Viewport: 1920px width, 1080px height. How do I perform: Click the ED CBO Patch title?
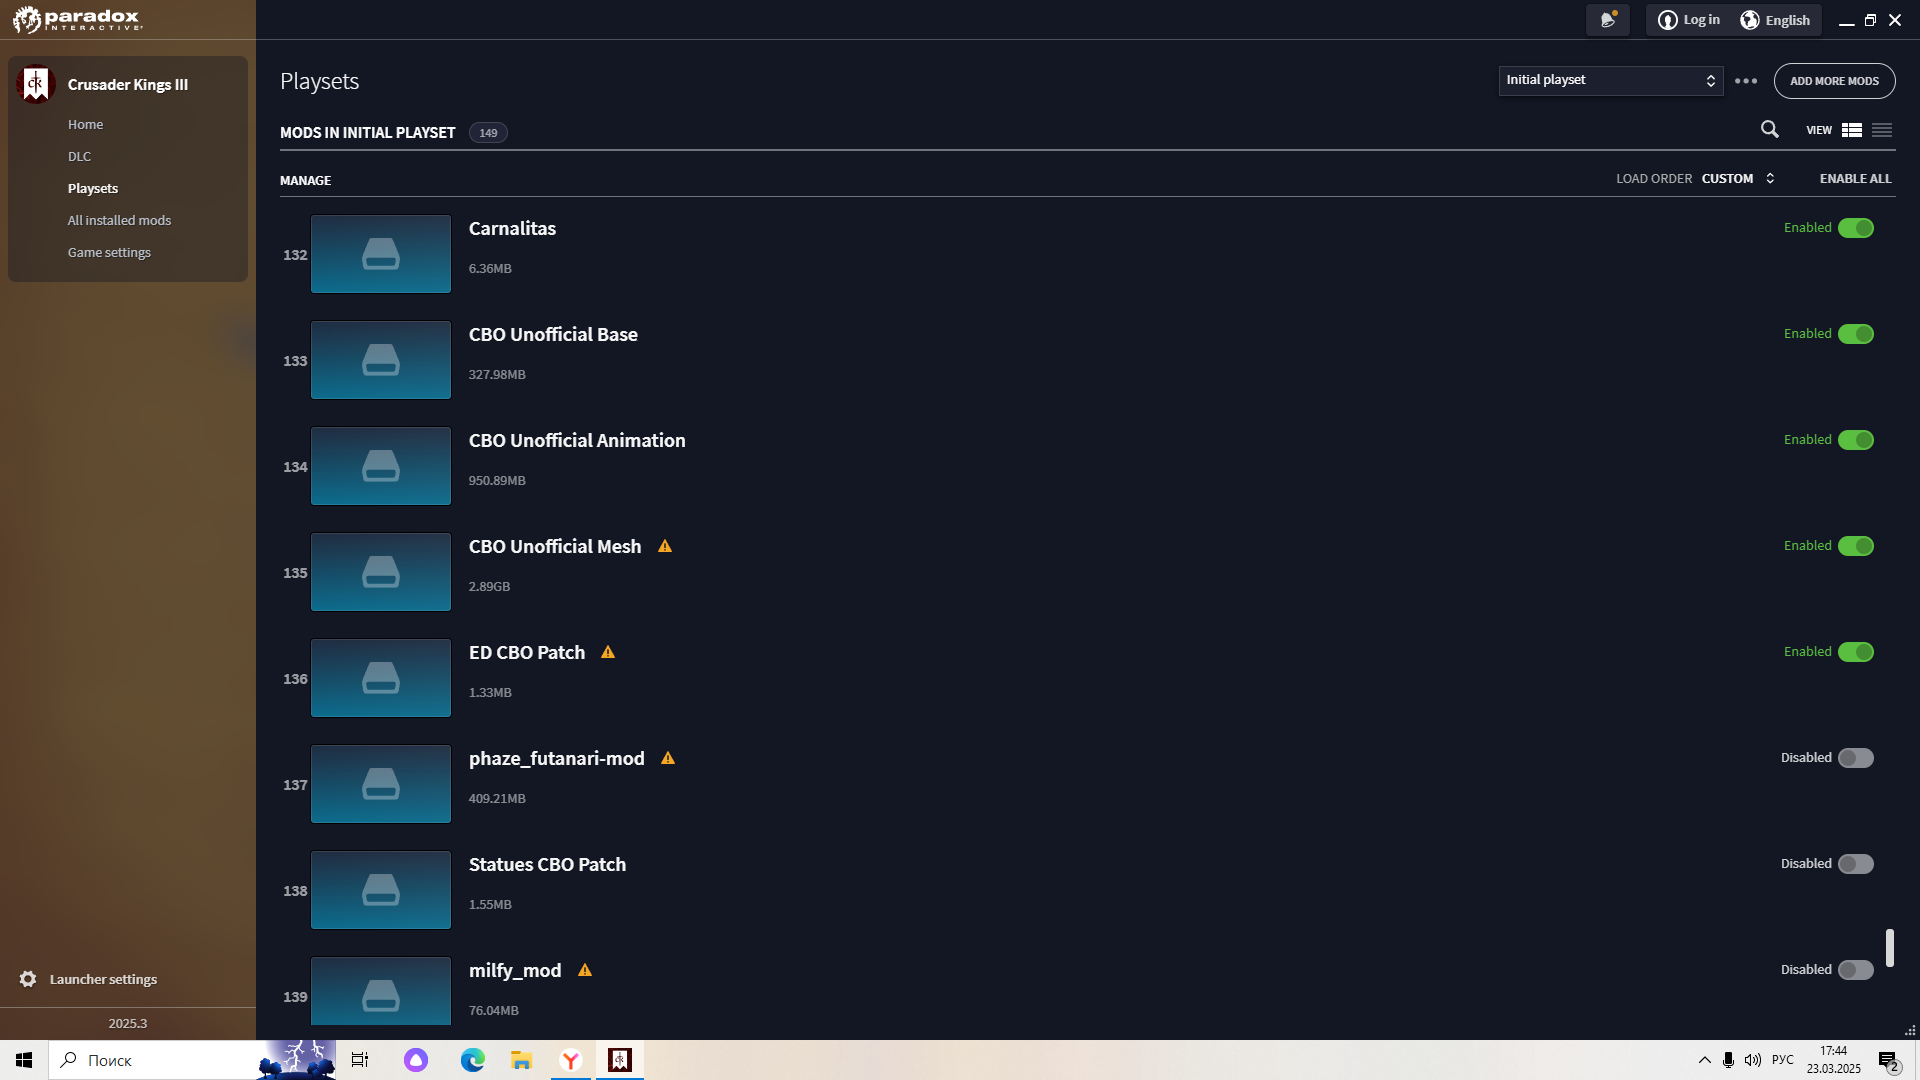click(x=527, y=652)
